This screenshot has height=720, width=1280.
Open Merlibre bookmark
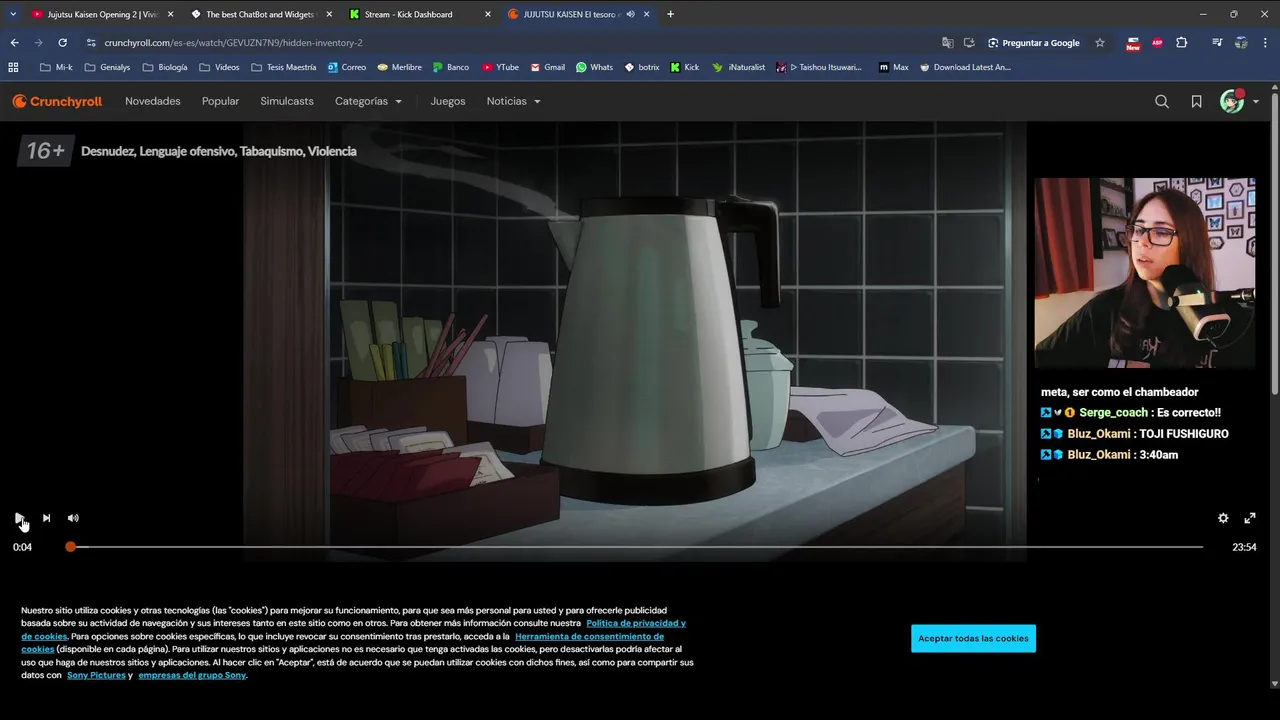[x=399, y=67]
